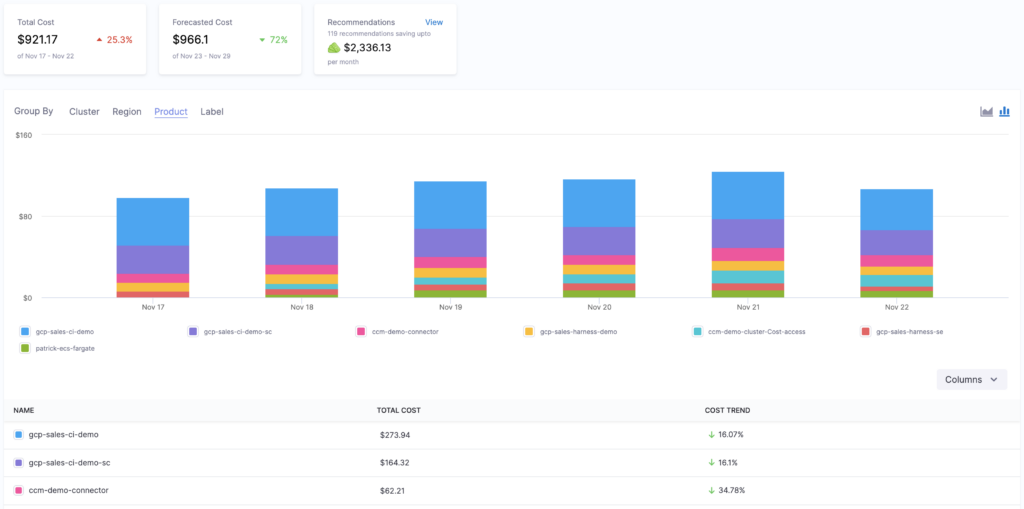Viewport: 1024px width, 509px height.
Task: Click View link in Recommendations card
Action: 434,22
